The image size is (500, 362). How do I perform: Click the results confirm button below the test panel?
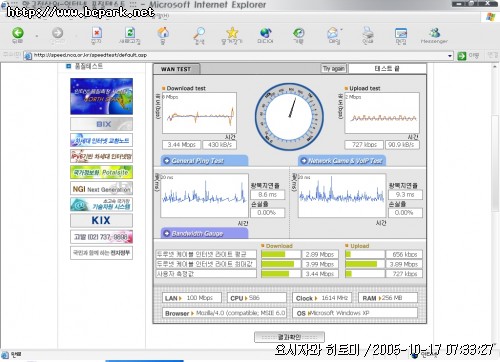click(x=289, y=337)
